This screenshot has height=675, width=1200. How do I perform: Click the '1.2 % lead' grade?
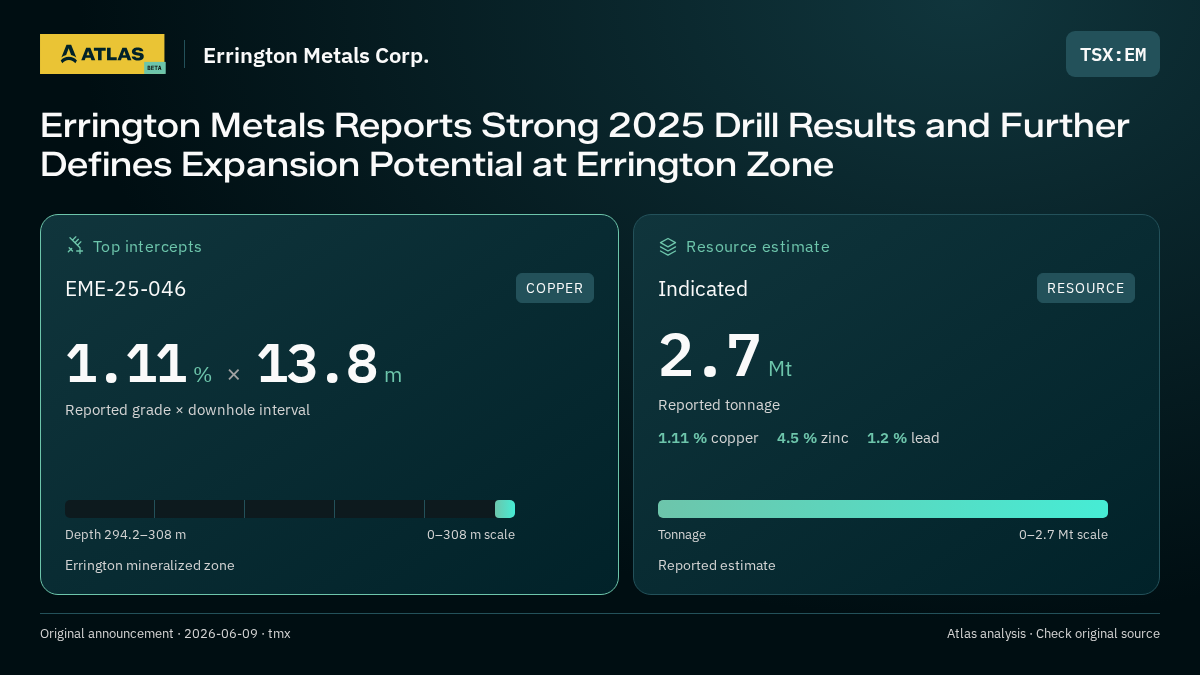[x=903, y=438]
